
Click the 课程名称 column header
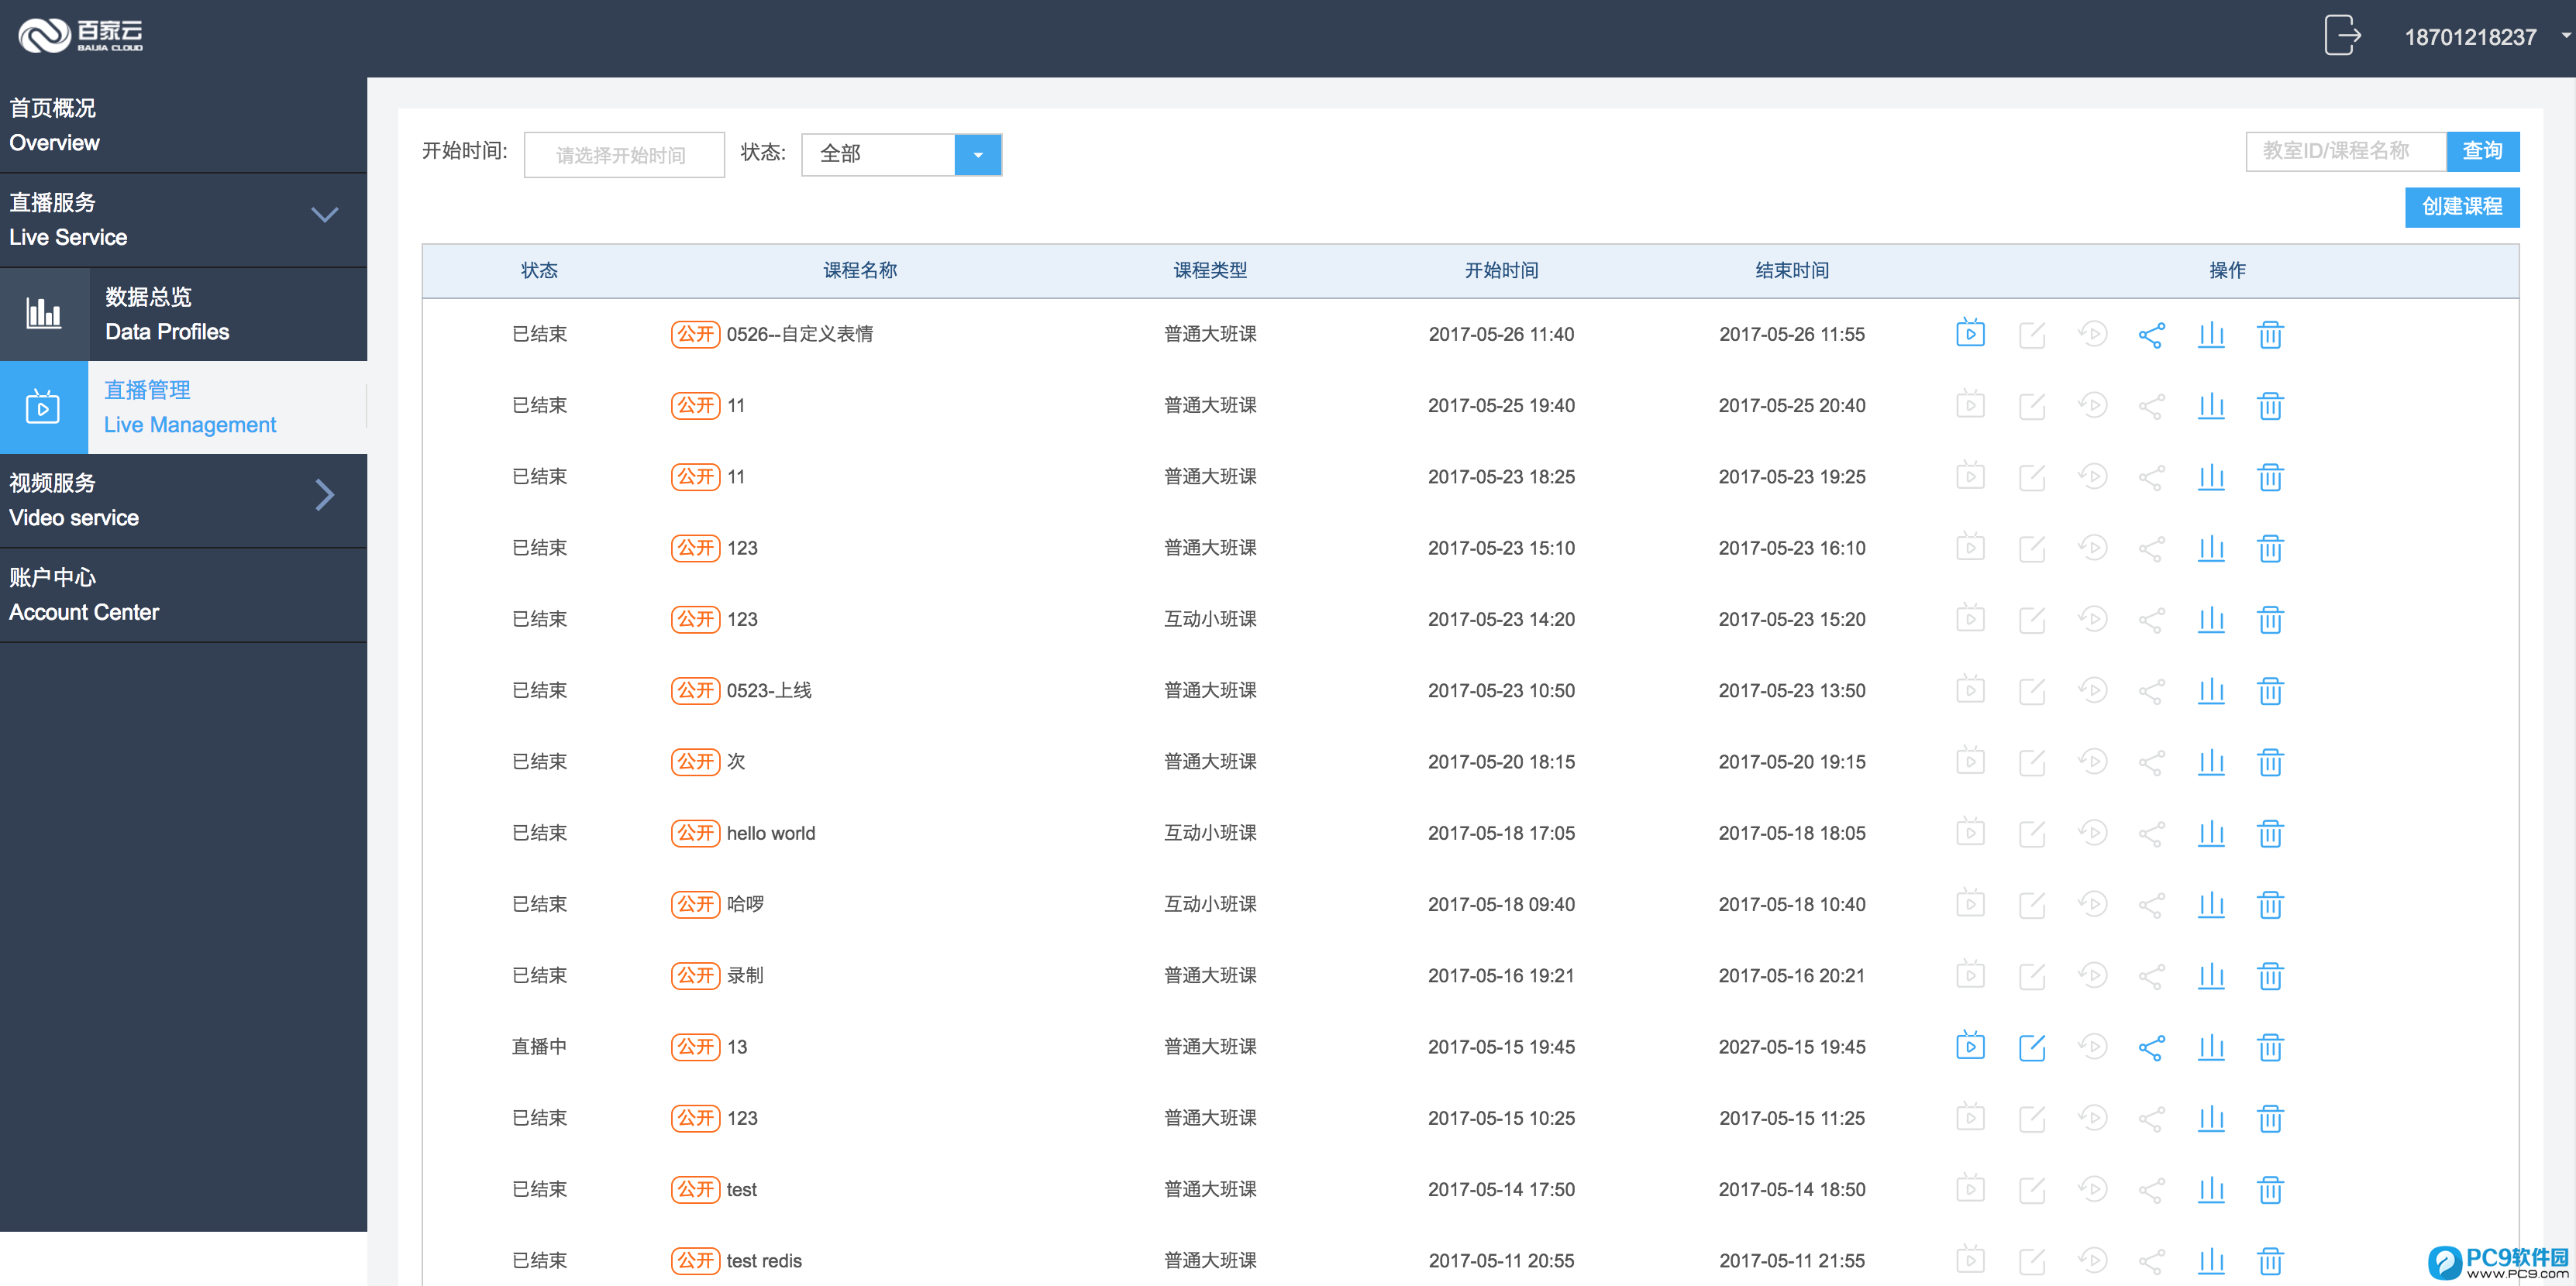[x=859, y=270]
